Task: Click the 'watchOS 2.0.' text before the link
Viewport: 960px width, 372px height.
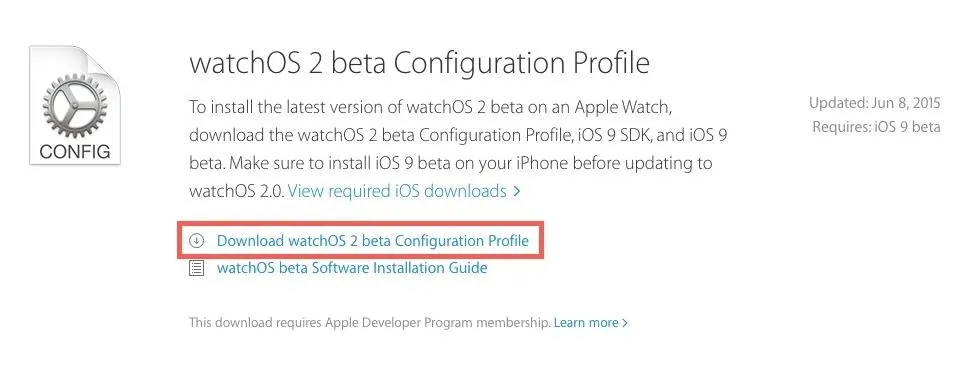Action: tap(236, 192)
